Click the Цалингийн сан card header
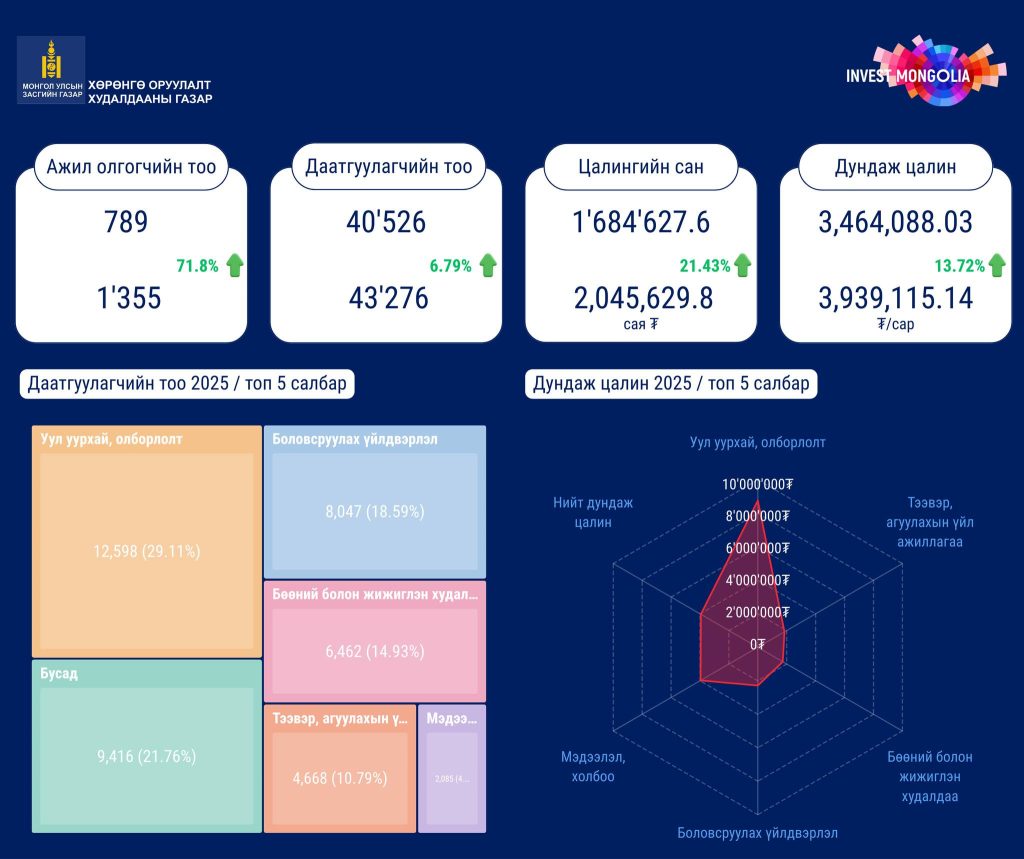The image size is (1024, 859). point(641,167)
